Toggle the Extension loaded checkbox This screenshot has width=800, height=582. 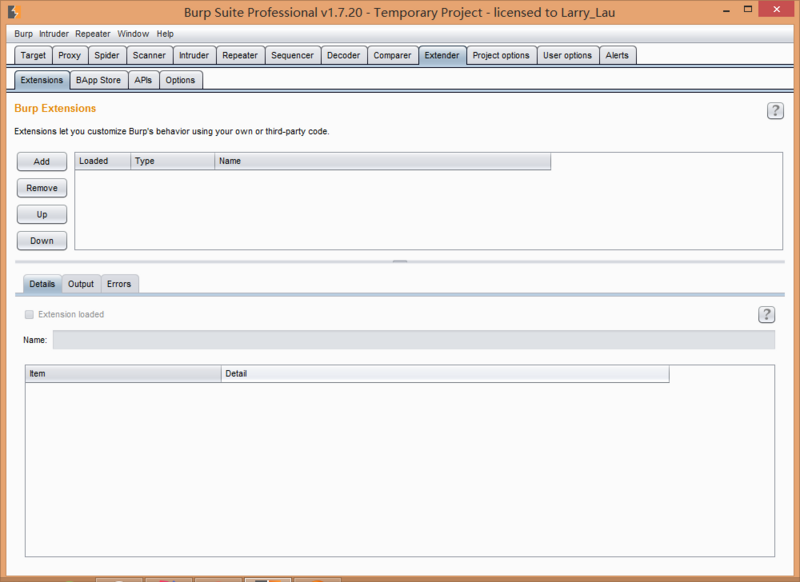click(29, 315)
